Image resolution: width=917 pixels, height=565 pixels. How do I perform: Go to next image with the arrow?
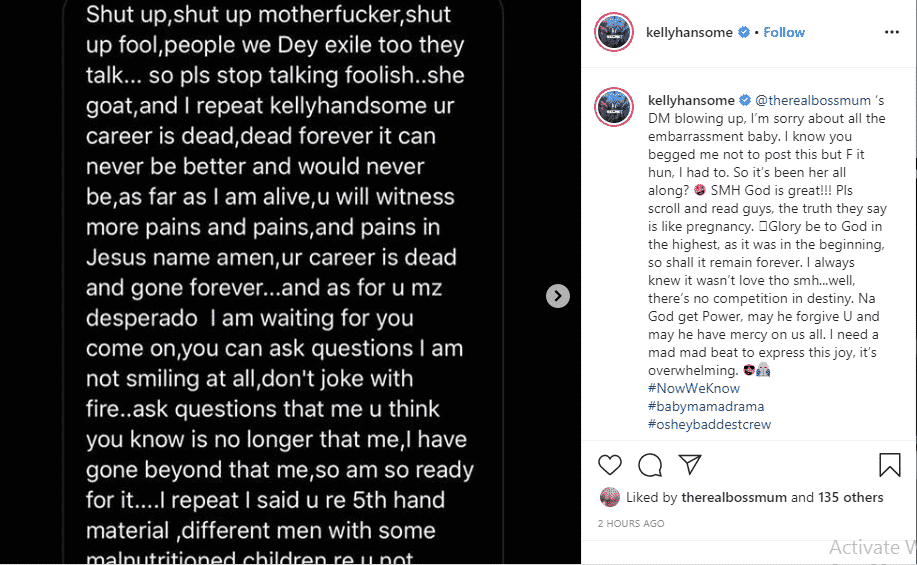click(558, 296)
